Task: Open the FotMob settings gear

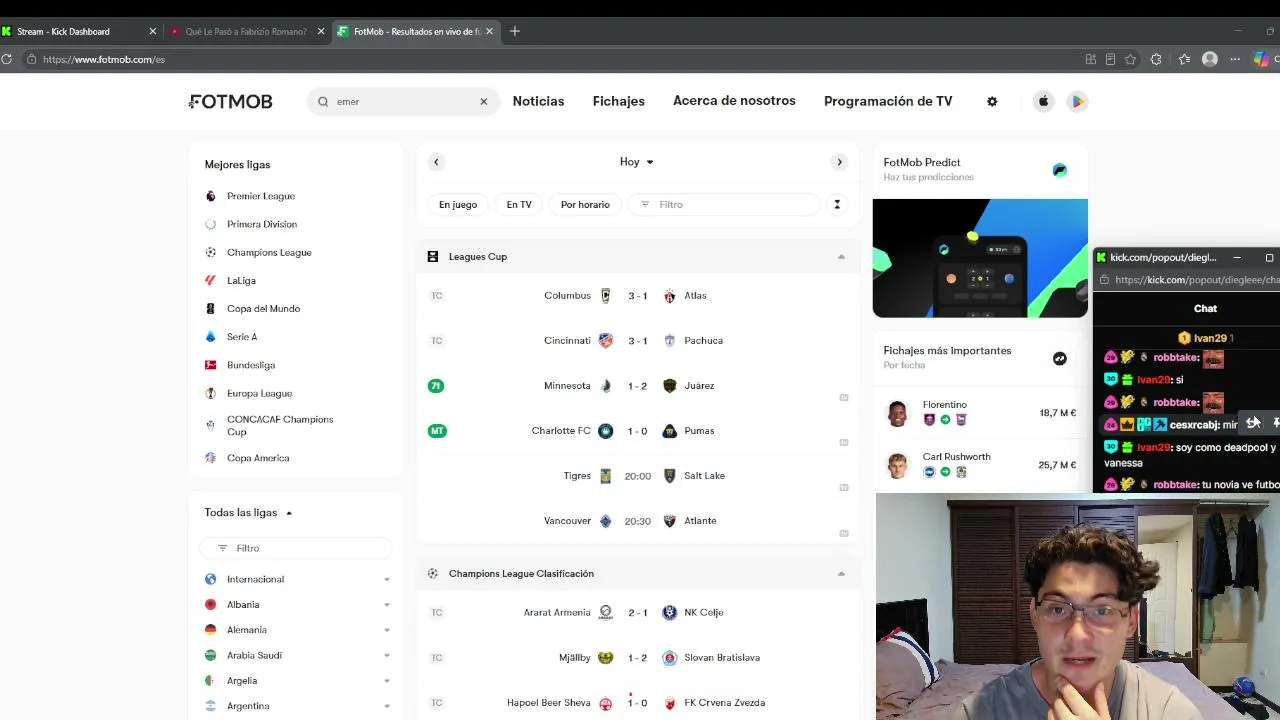Action: 992,101
